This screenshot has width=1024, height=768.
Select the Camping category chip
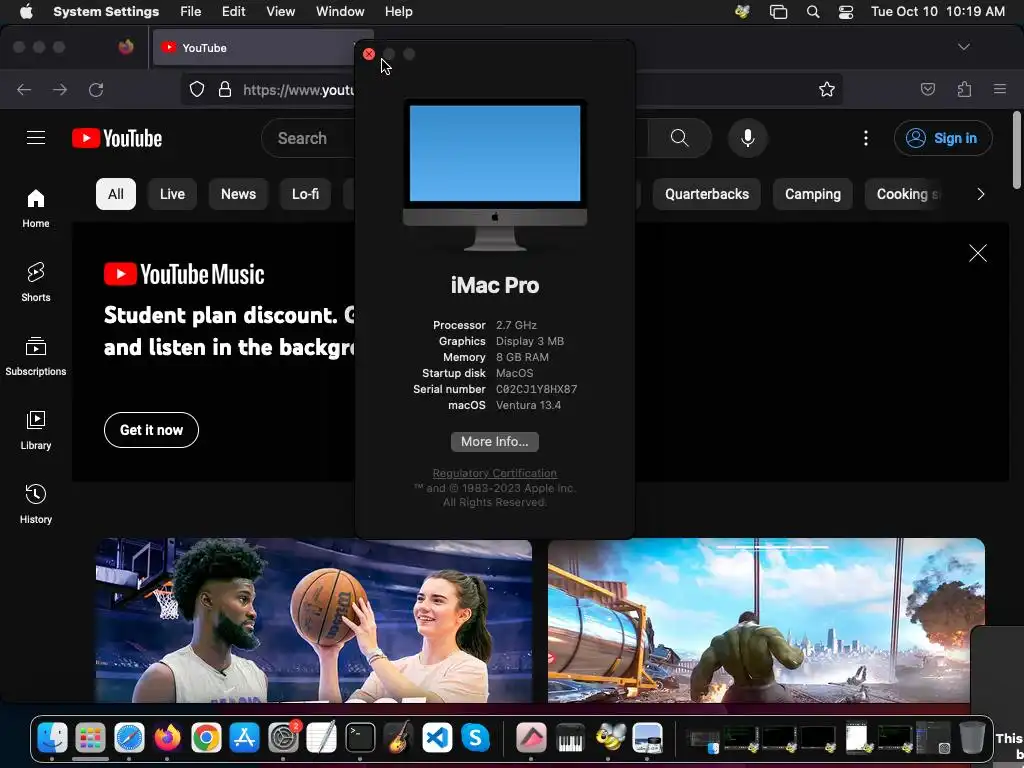click(x=812, y=194)
